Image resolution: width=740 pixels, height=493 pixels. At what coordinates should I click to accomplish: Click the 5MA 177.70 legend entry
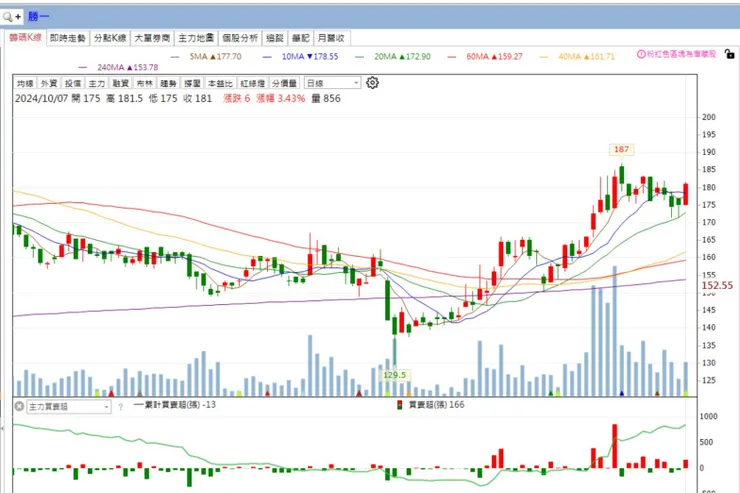click(206, 57)
